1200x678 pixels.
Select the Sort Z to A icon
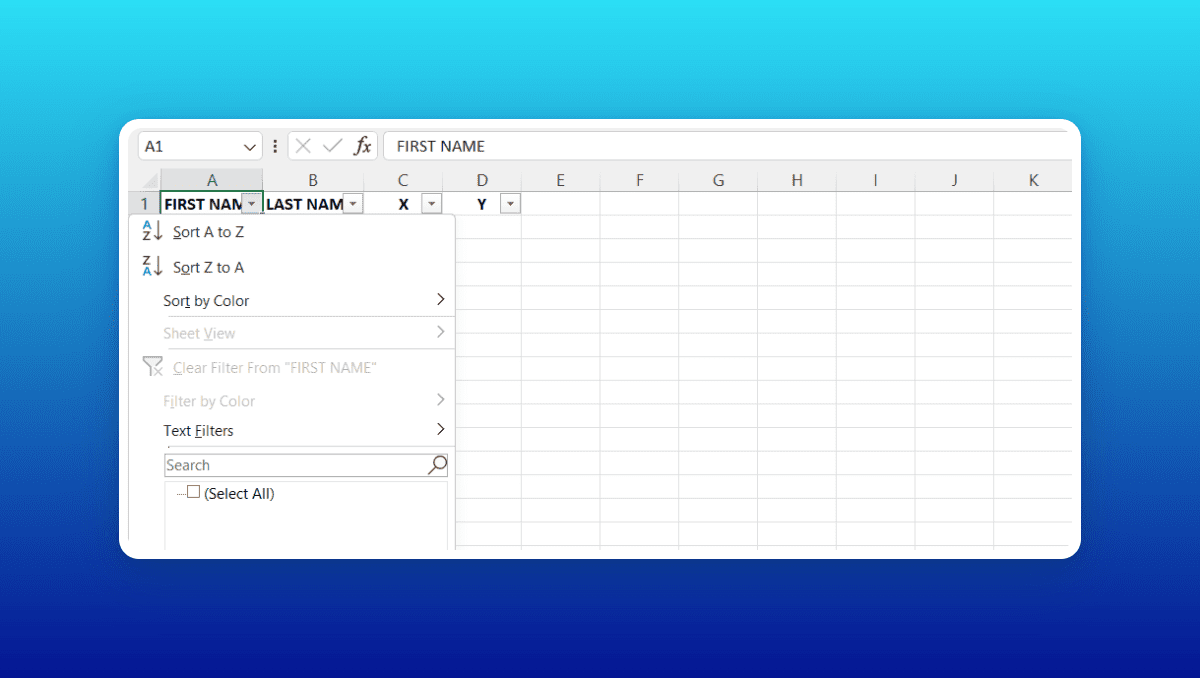(x=152, y=267)
